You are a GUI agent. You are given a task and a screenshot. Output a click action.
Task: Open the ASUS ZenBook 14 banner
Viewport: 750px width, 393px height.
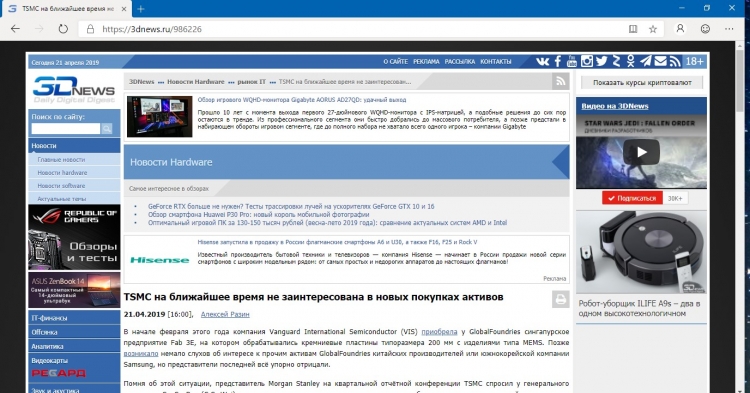pyautogui.click(x=74, y=290)
